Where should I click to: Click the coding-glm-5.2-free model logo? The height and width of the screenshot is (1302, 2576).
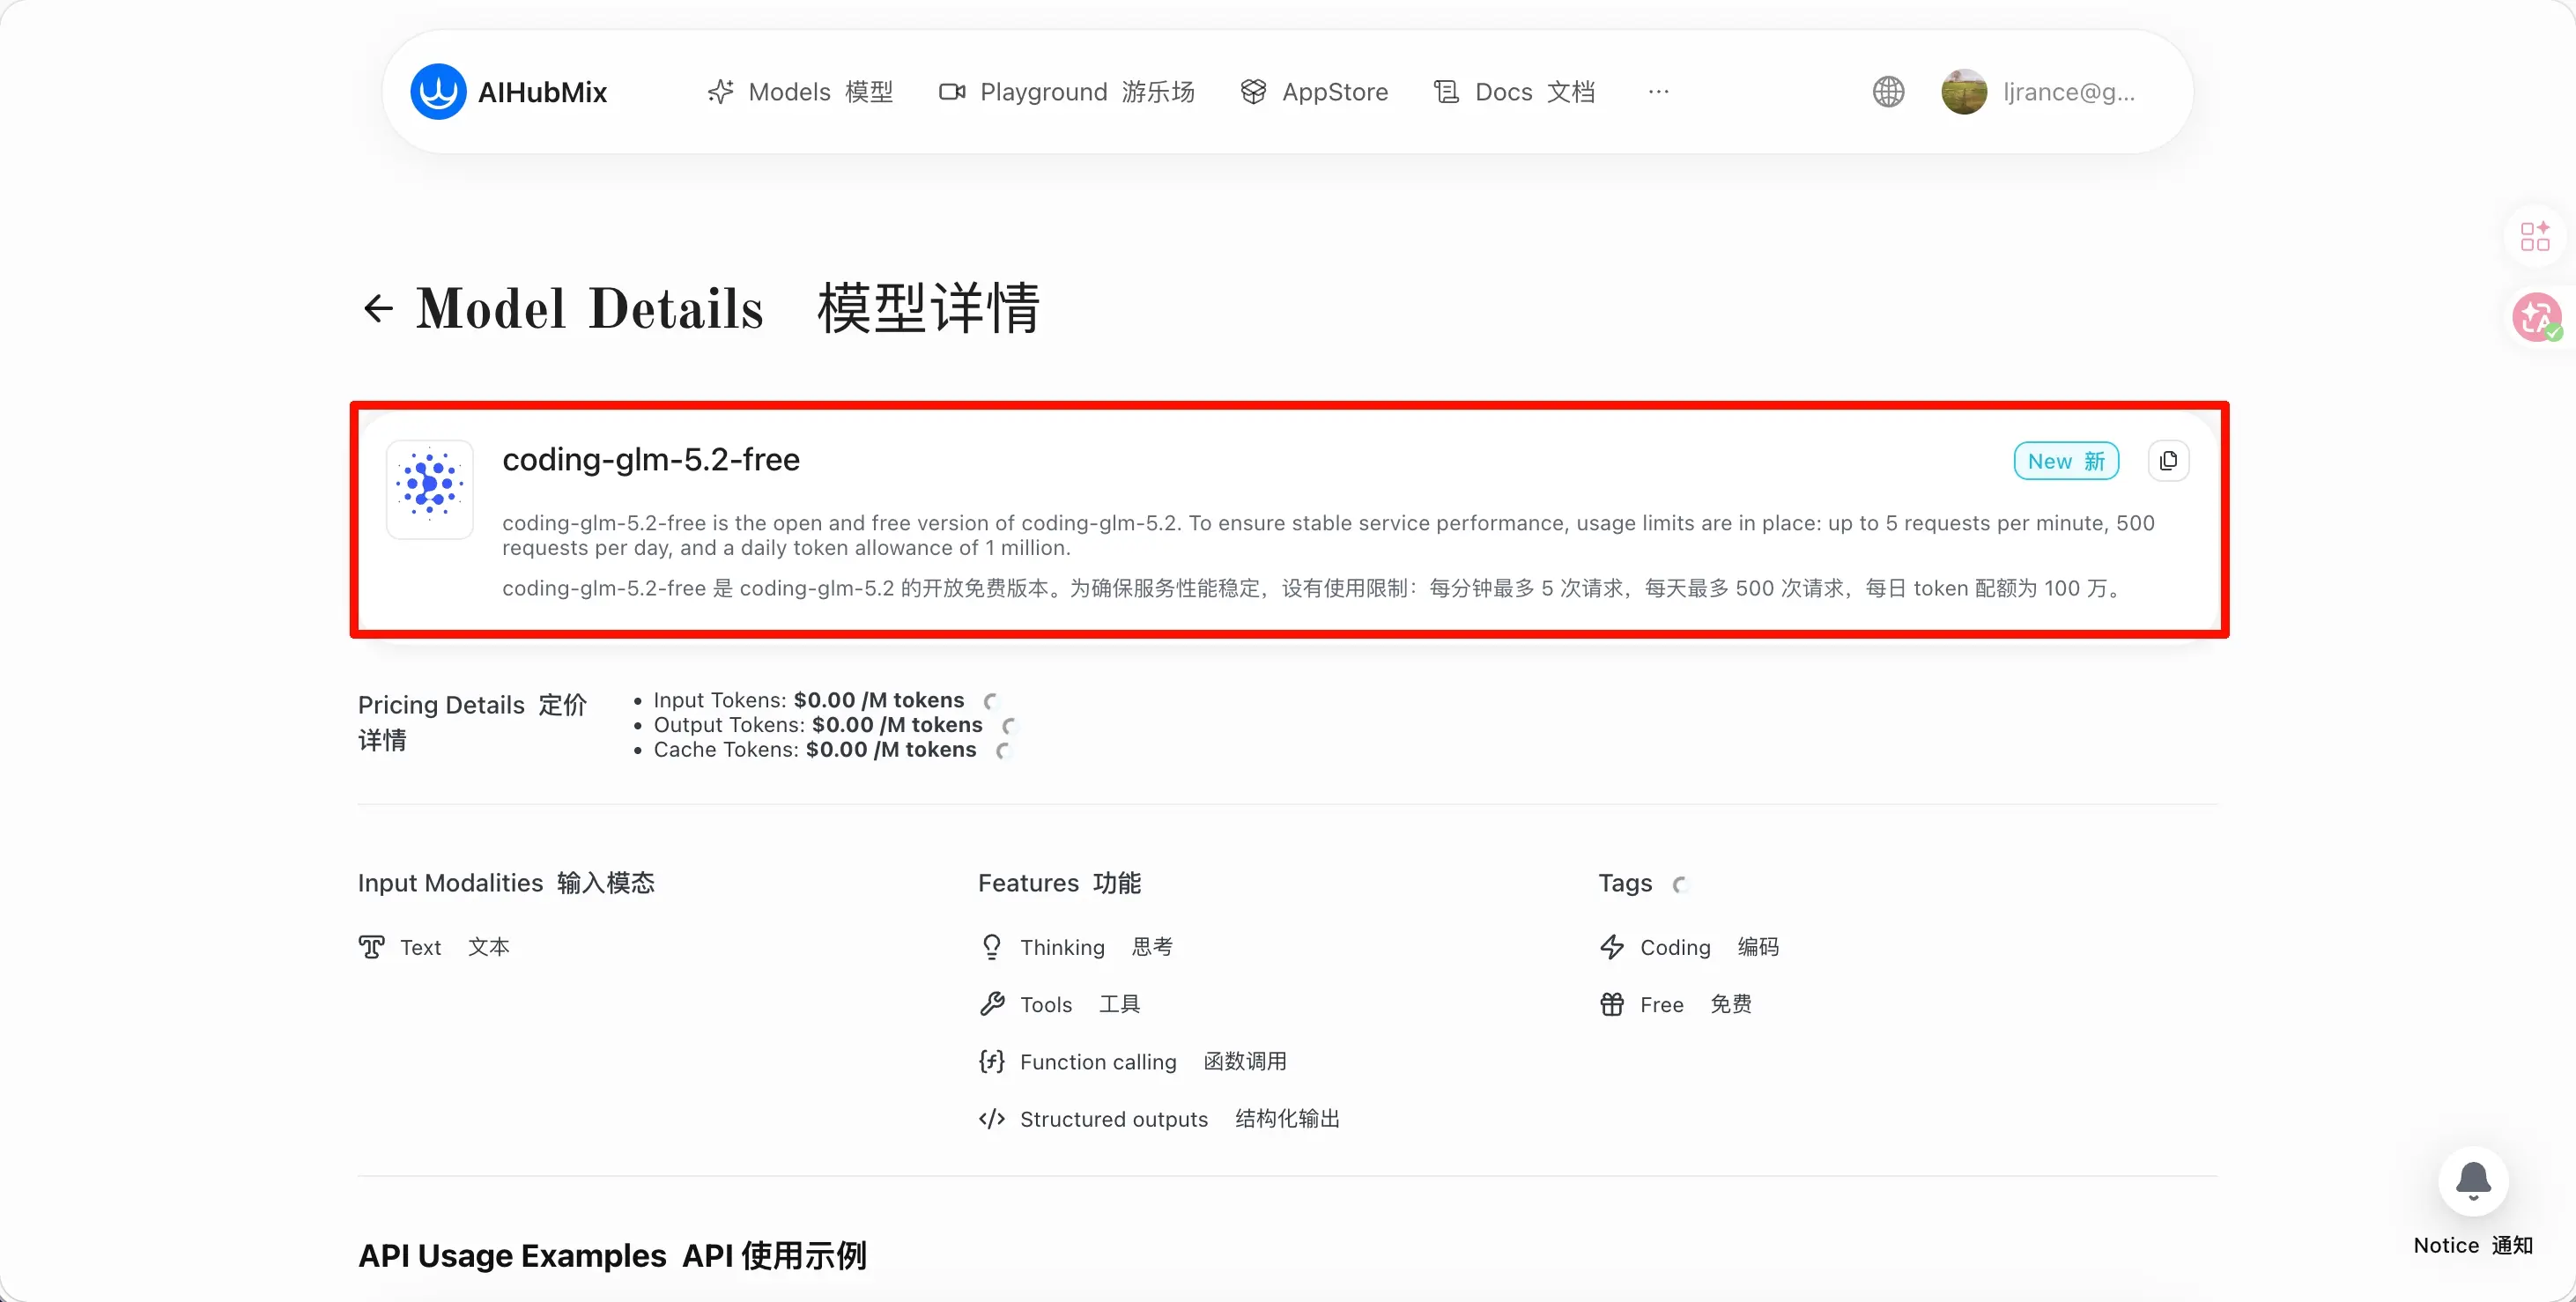[430, 489]
